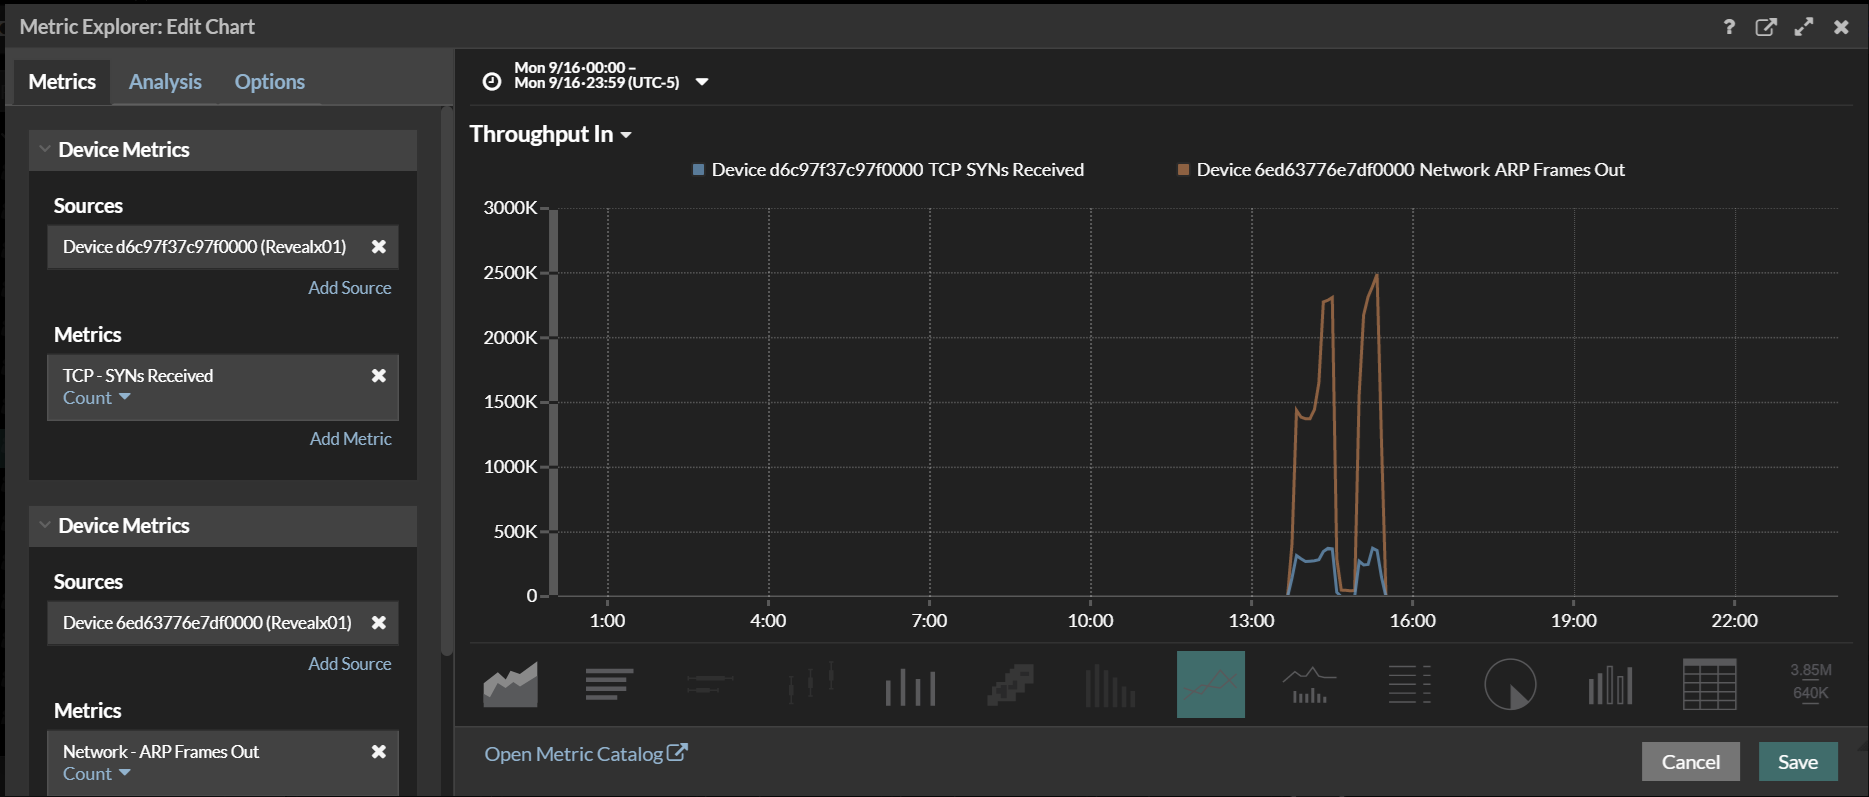
Task: Switch to the Analysis tab
Action: [x=165, y=82]
